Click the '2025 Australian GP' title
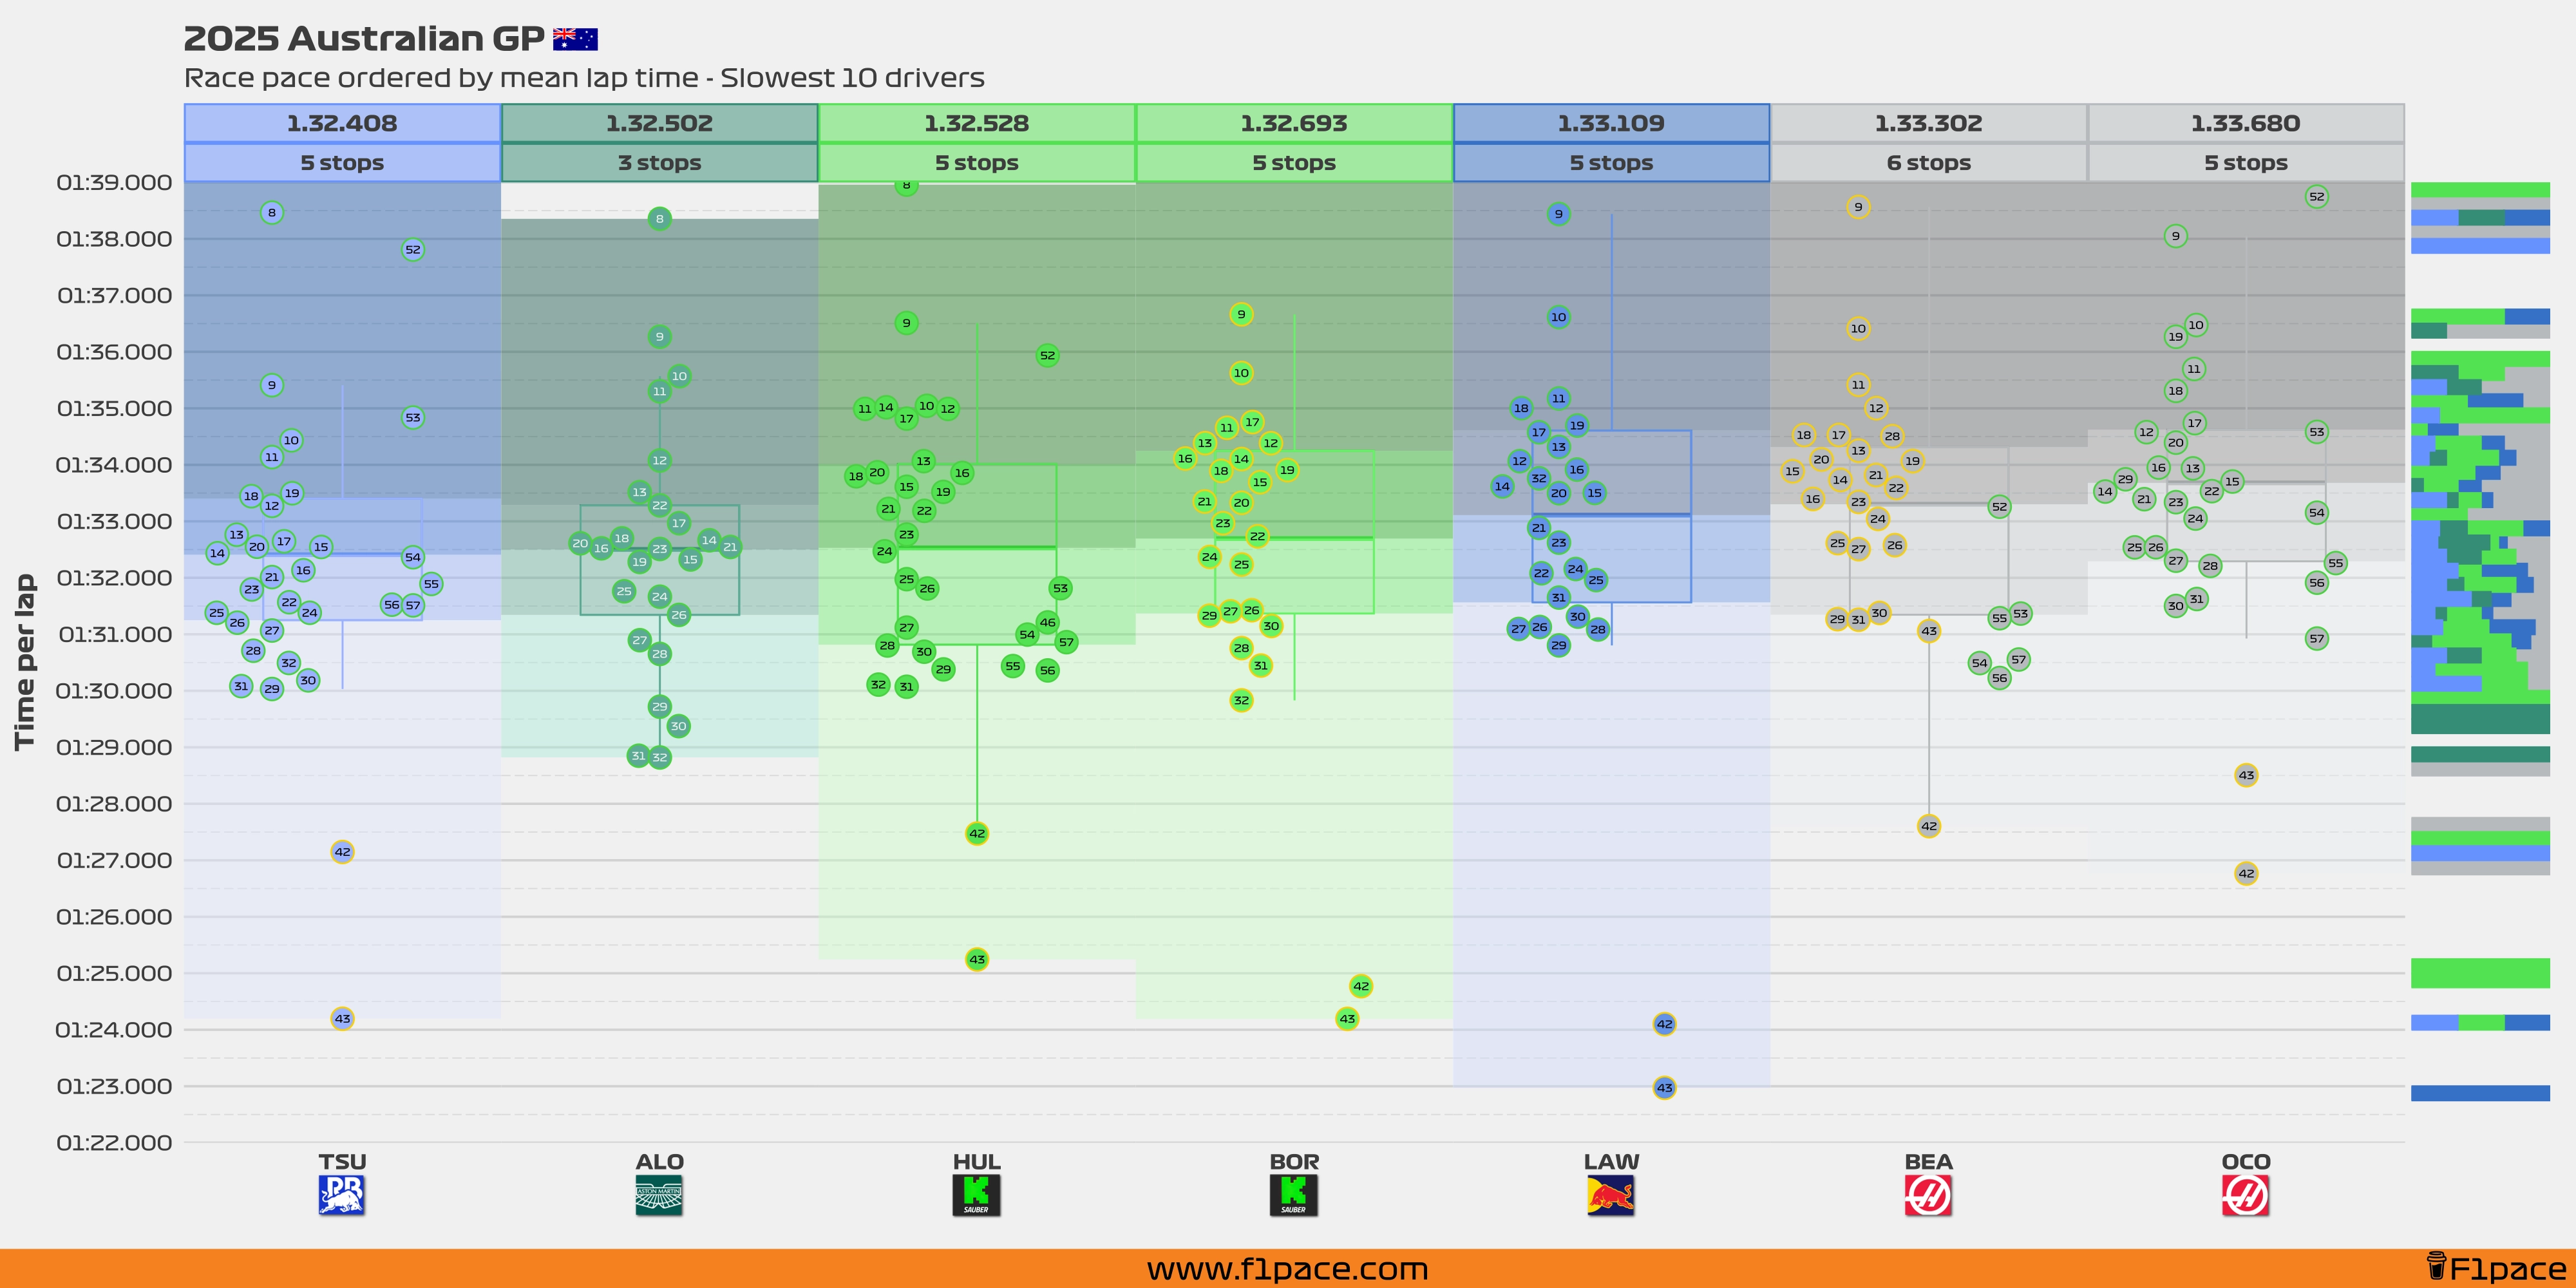The height and width of the screenshot is (1288, 2576). point(364,38)
